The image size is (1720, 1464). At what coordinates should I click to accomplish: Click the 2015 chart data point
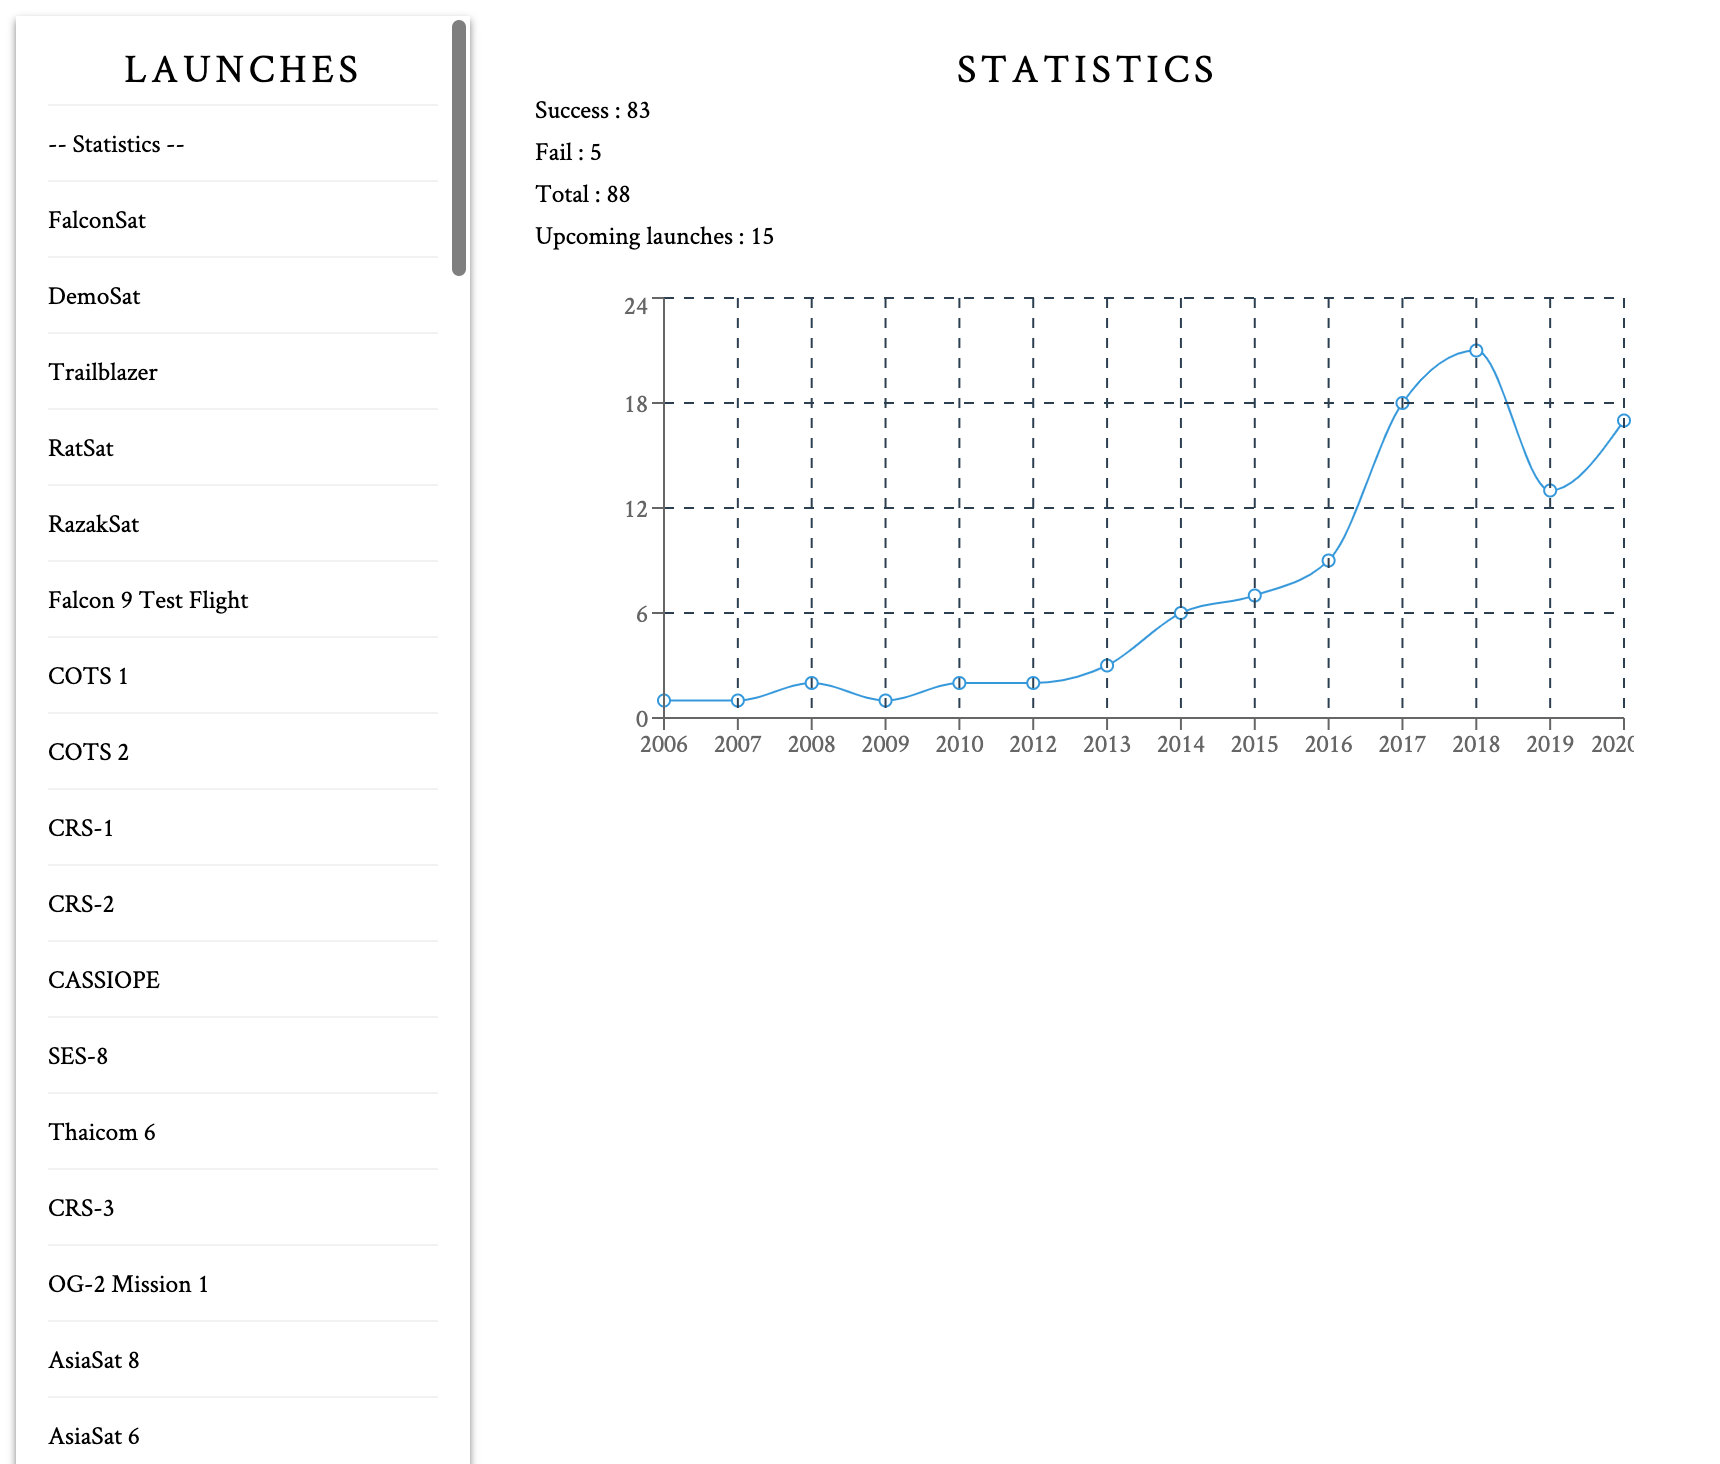click(1254, 596)
